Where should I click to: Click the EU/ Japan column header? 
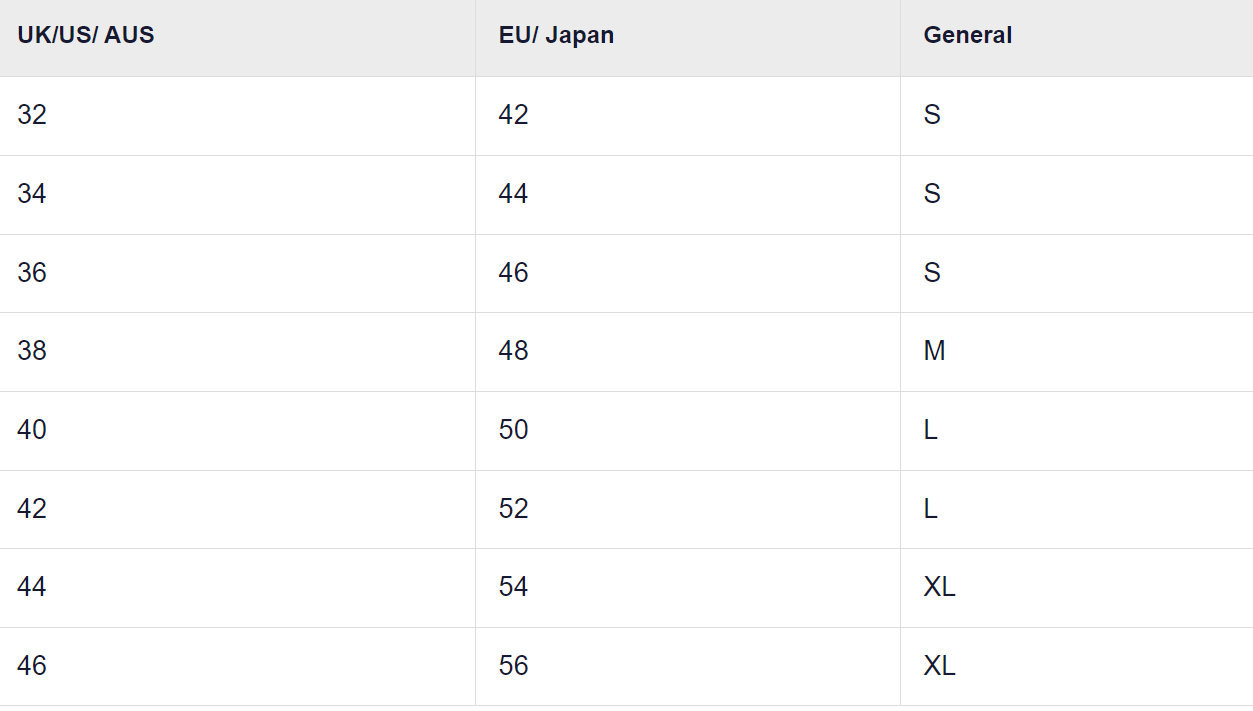pyautogui.click(x=556, y=35)
